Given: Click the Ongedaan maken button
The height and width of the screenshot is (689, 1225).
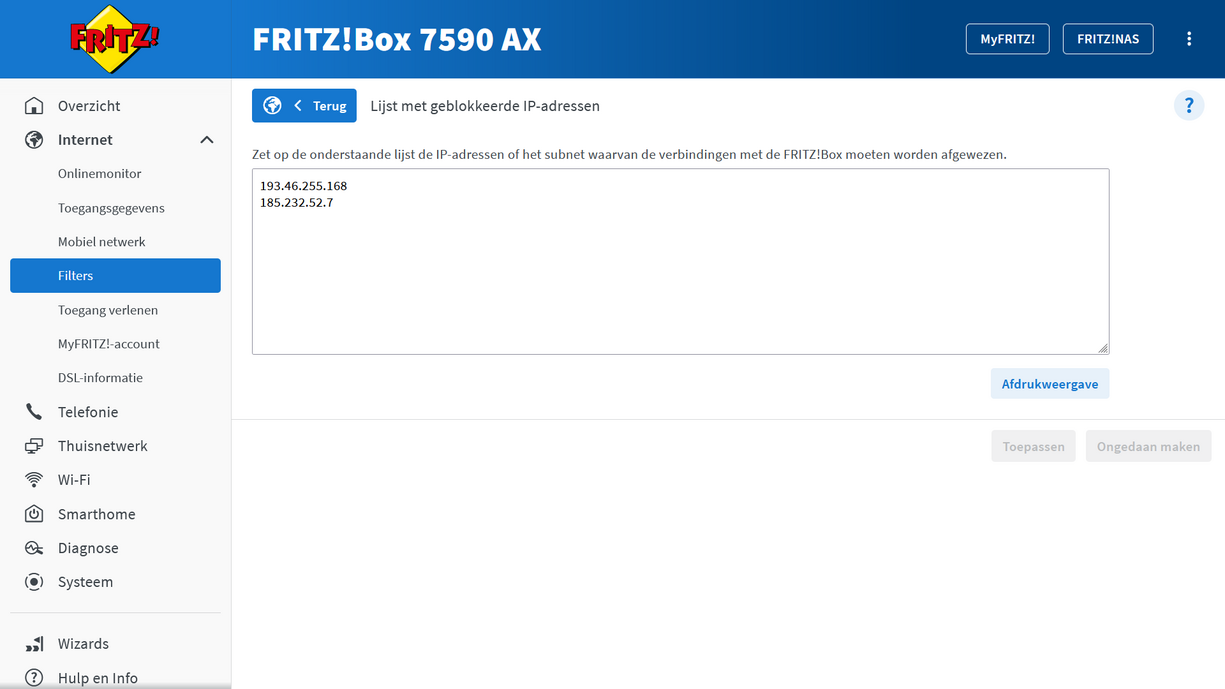Looking at the screenshot, I should point(1148,446).
